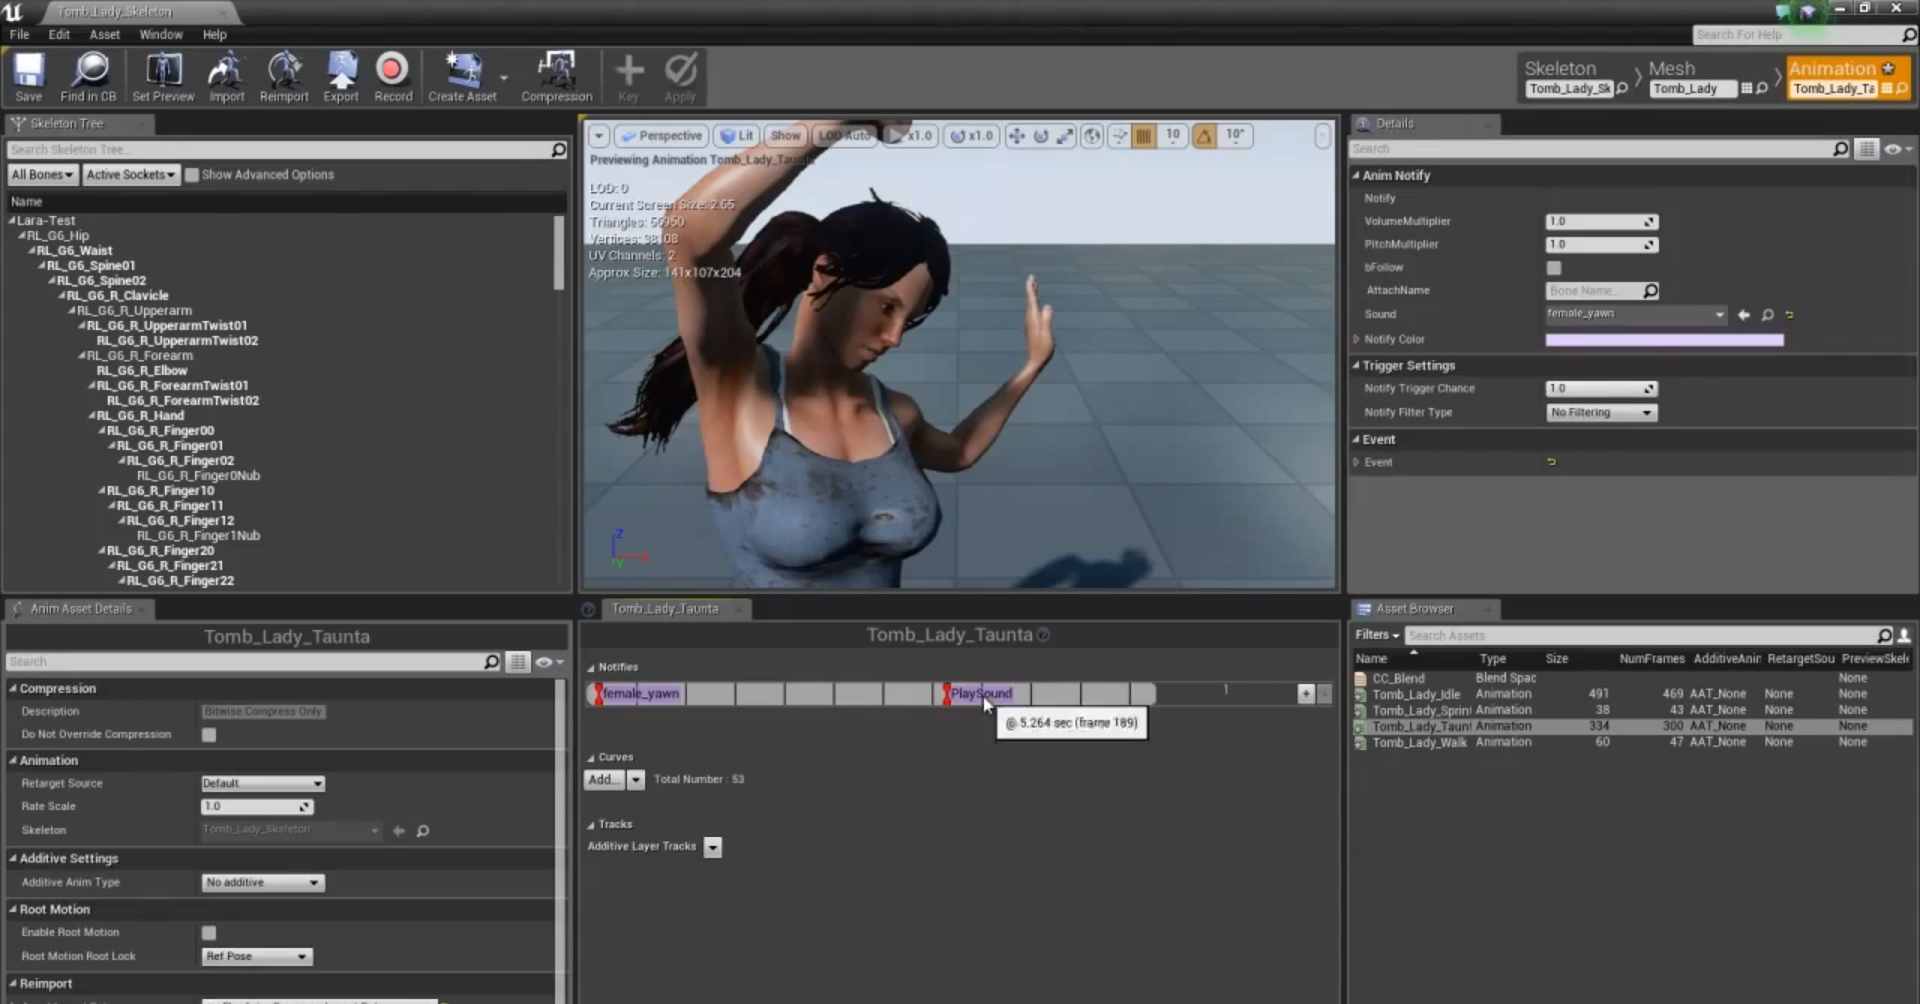Start recording with the Record icon
Screen dimensions: 1920x1004
tap(392, 77)
